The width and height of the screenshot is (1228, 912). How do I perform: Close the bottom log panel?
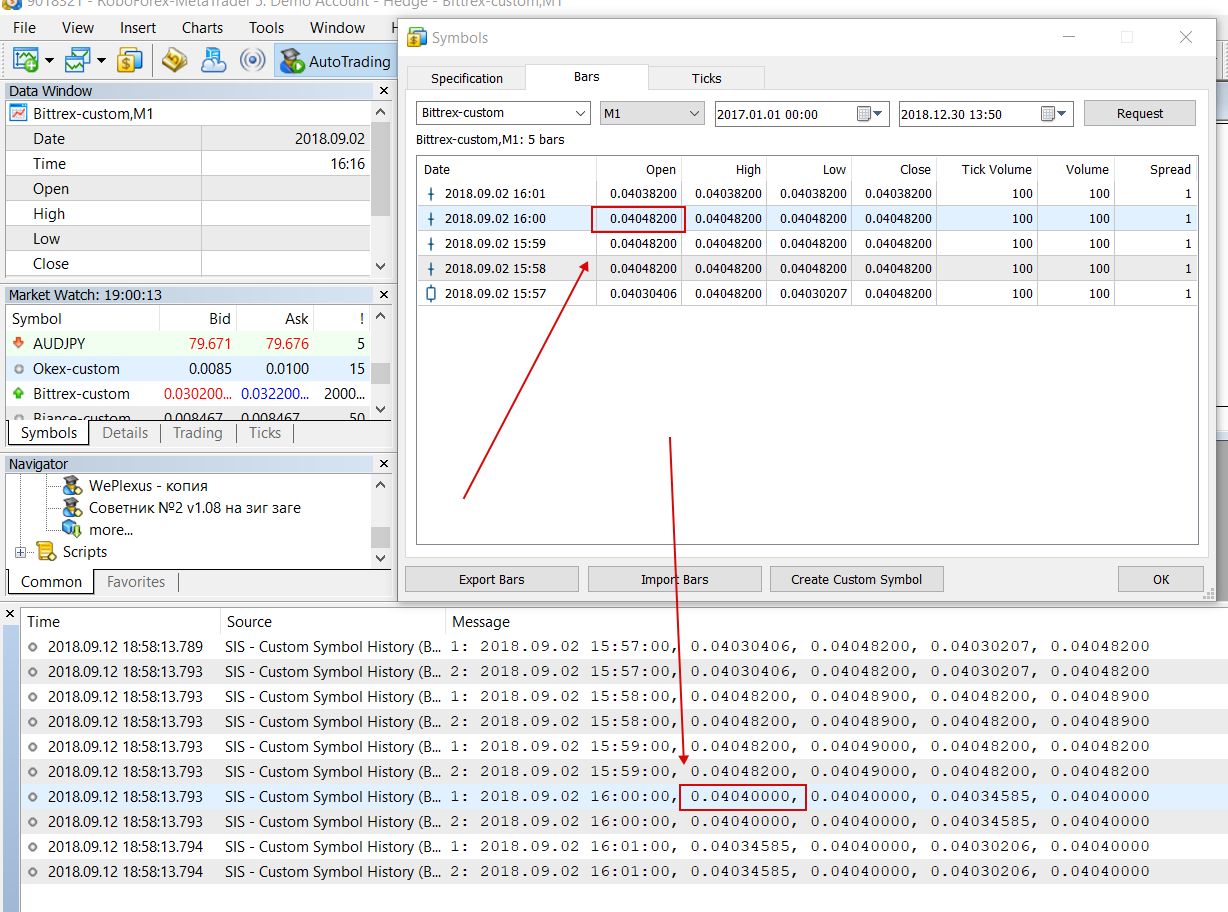[10, 614]
